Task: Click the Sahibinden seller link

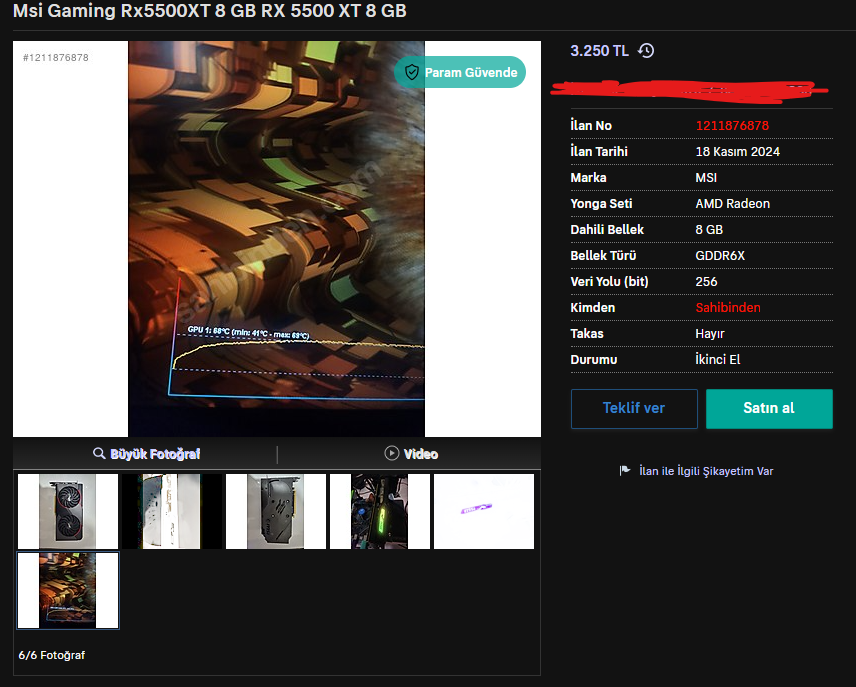Action: [x=728, y=307]
